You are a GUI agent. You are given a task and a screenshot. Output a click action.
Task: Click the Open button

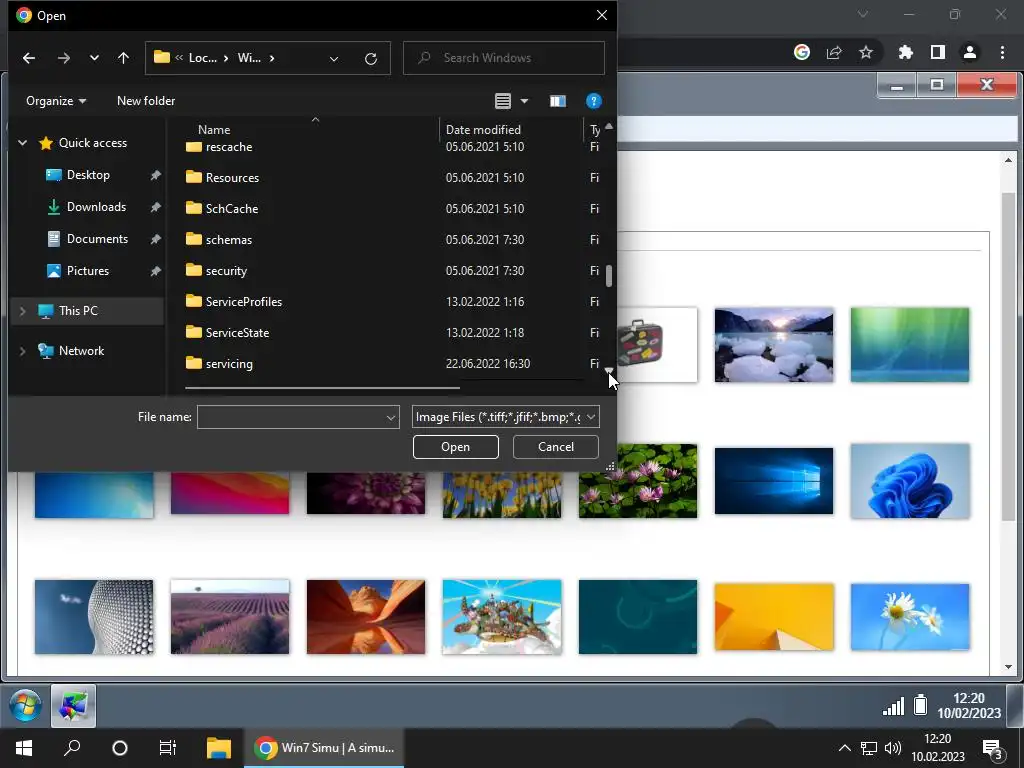coord(455,447)
